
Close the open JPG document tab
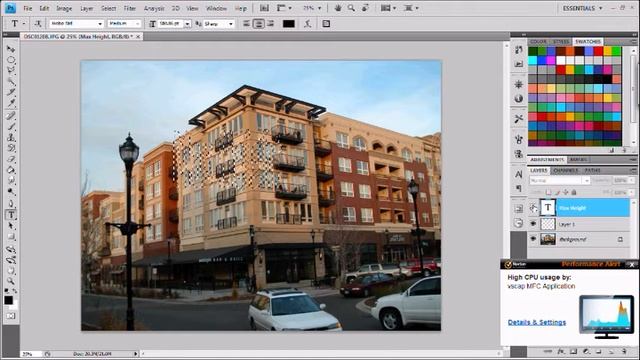coord(138,36)
